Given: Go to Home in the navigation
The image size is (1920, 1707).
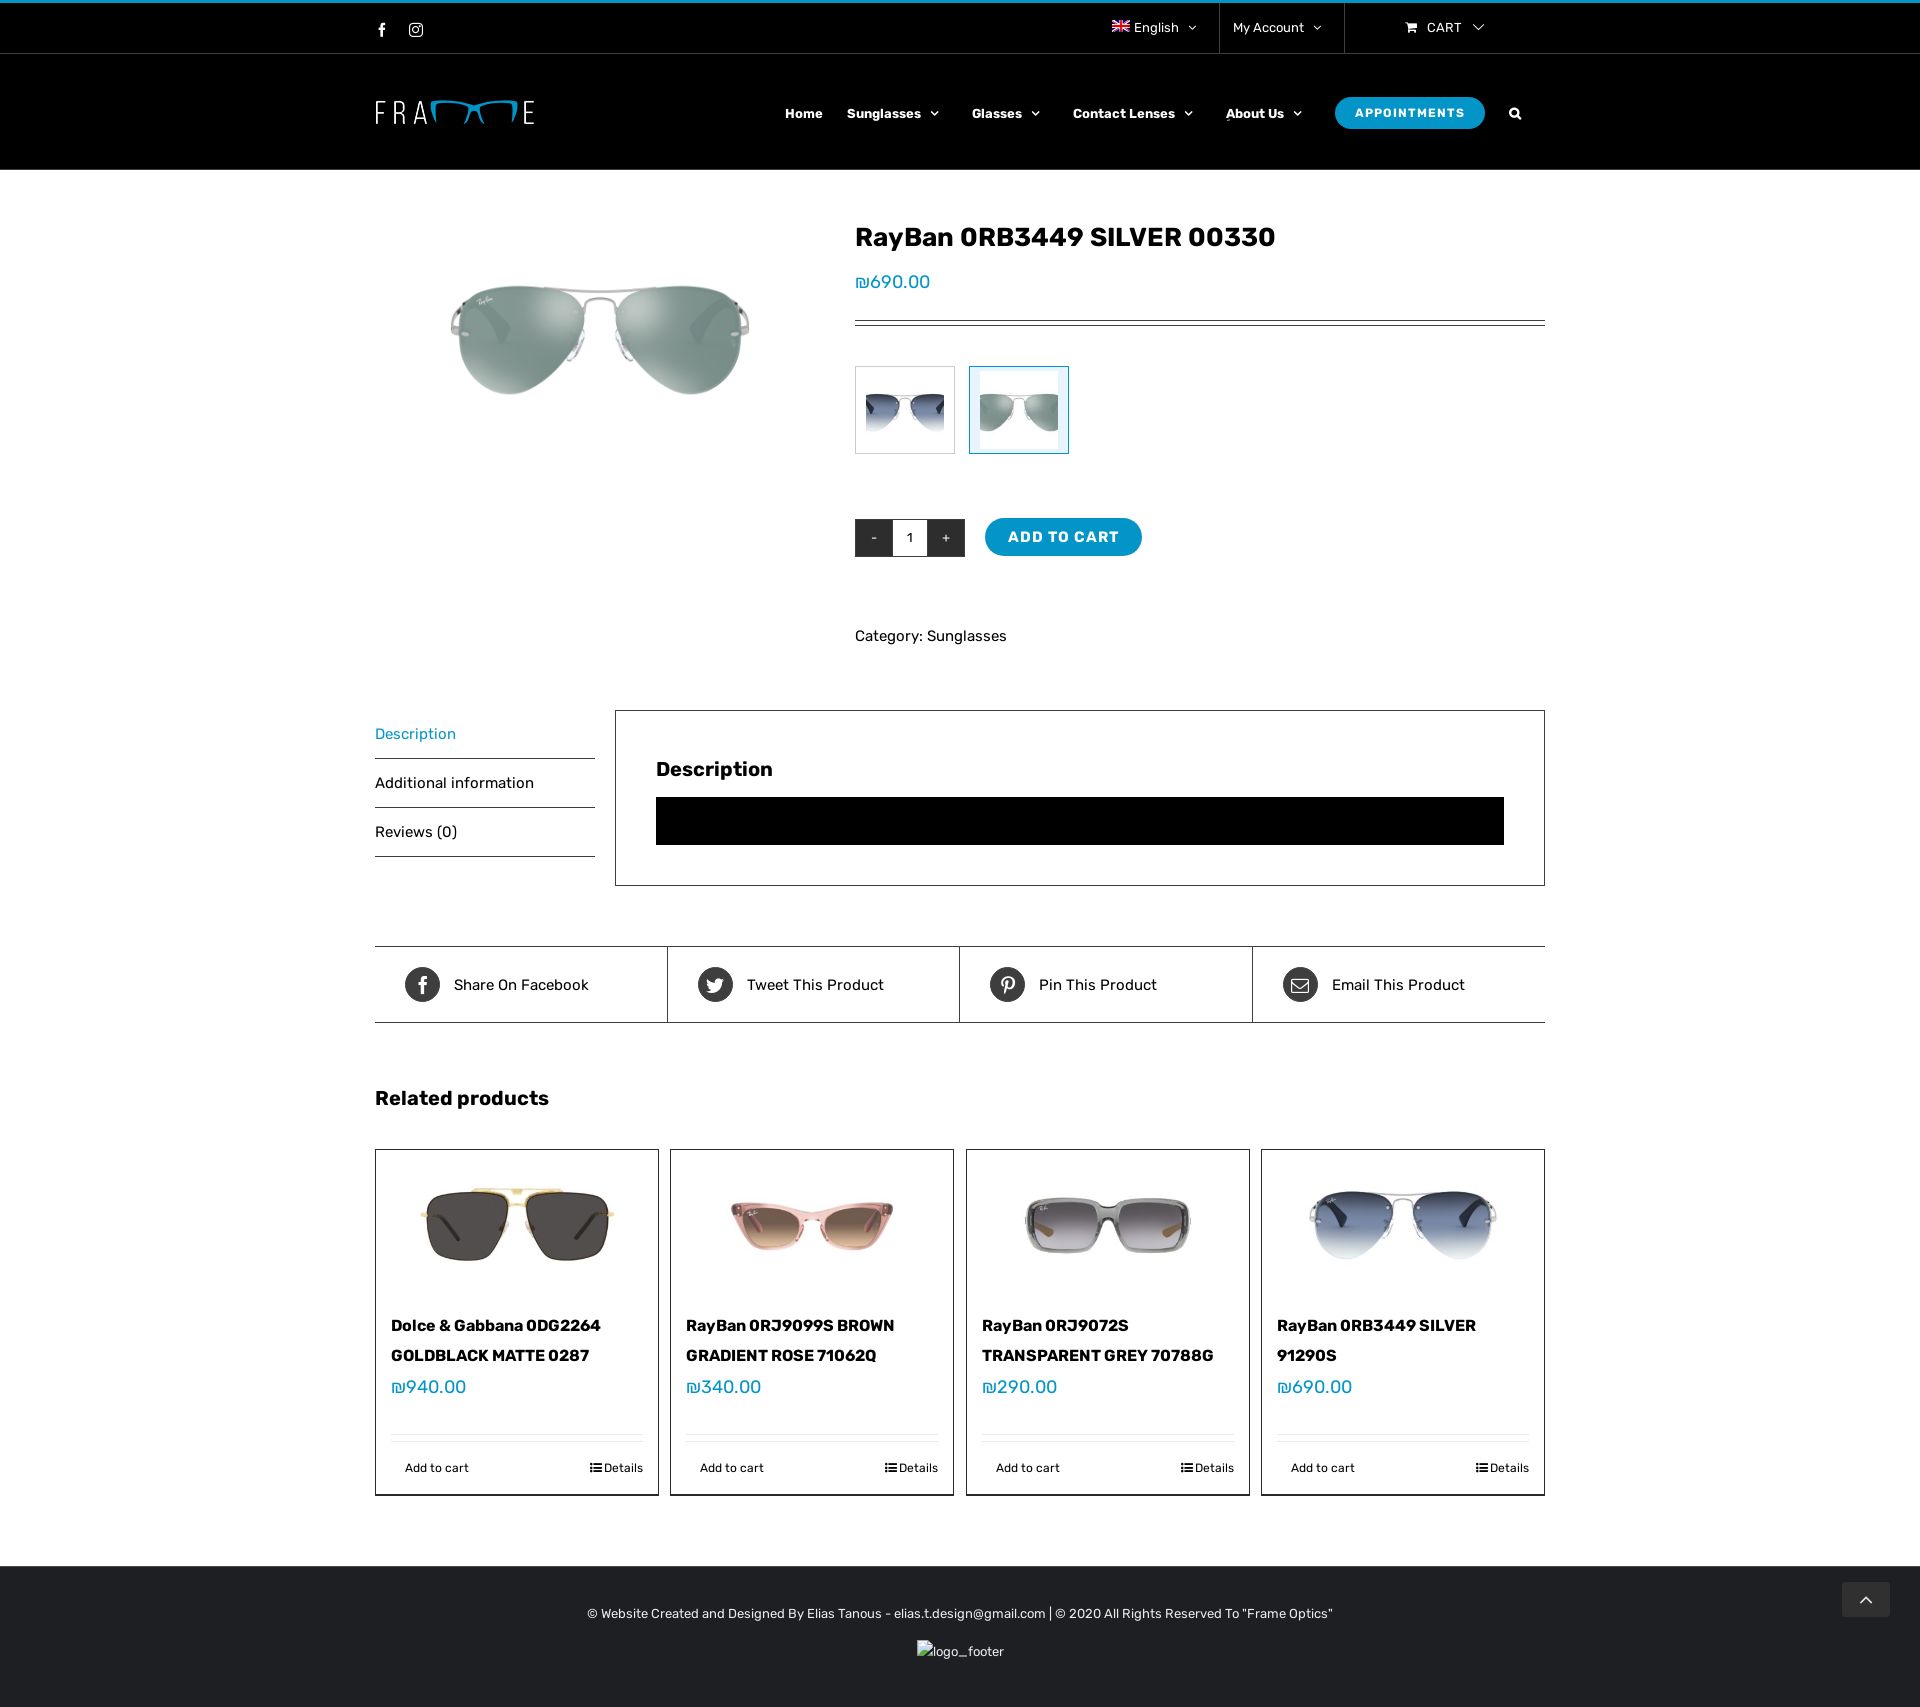Looking at the screenshot, I should [x=804, y=114].
